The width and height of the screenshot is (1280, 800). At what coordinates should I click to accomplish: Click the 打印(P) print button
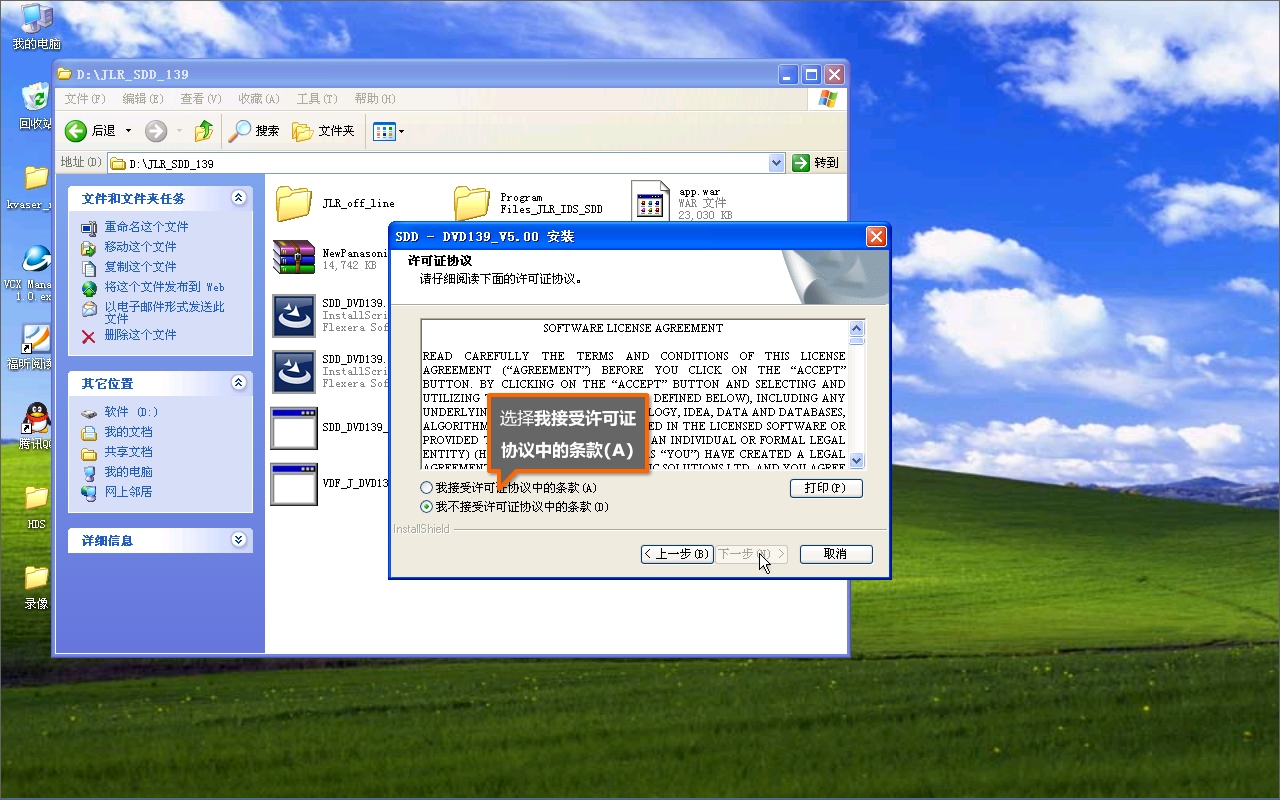[826, 488]
